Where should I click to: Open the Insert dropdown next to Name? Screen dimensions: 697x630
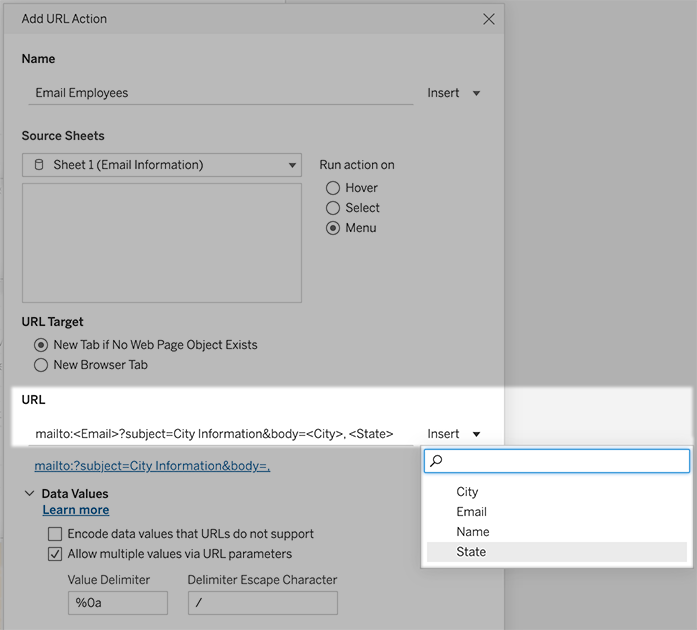453,93
